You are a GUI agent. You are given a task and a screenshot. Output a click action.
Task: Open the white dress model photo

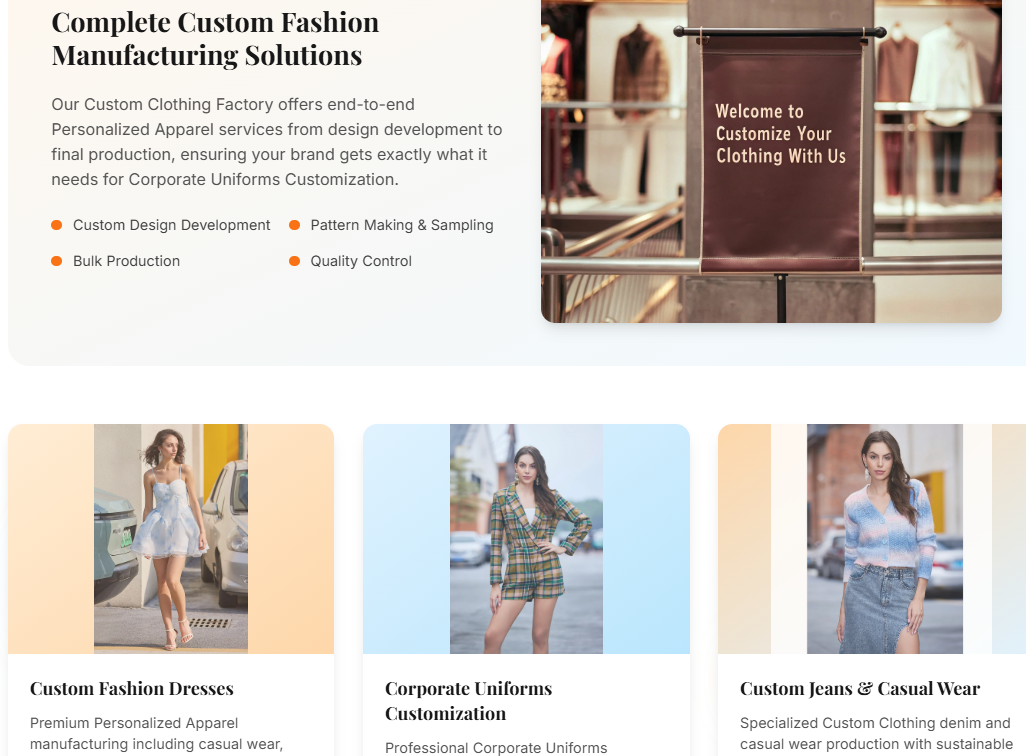point(171,538)
